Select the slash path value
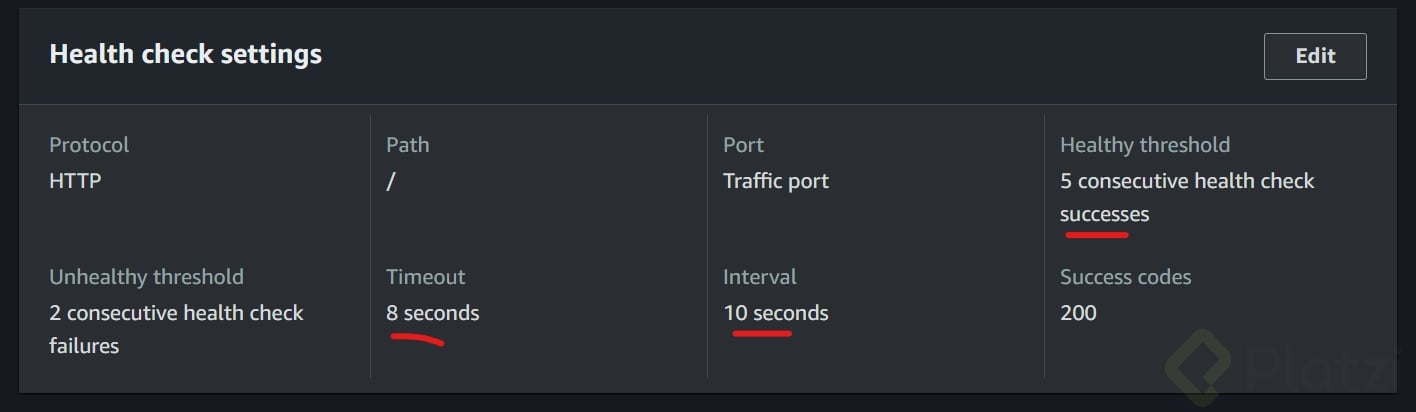Viewport: 1416px width, 412px height. click(390, 182)
